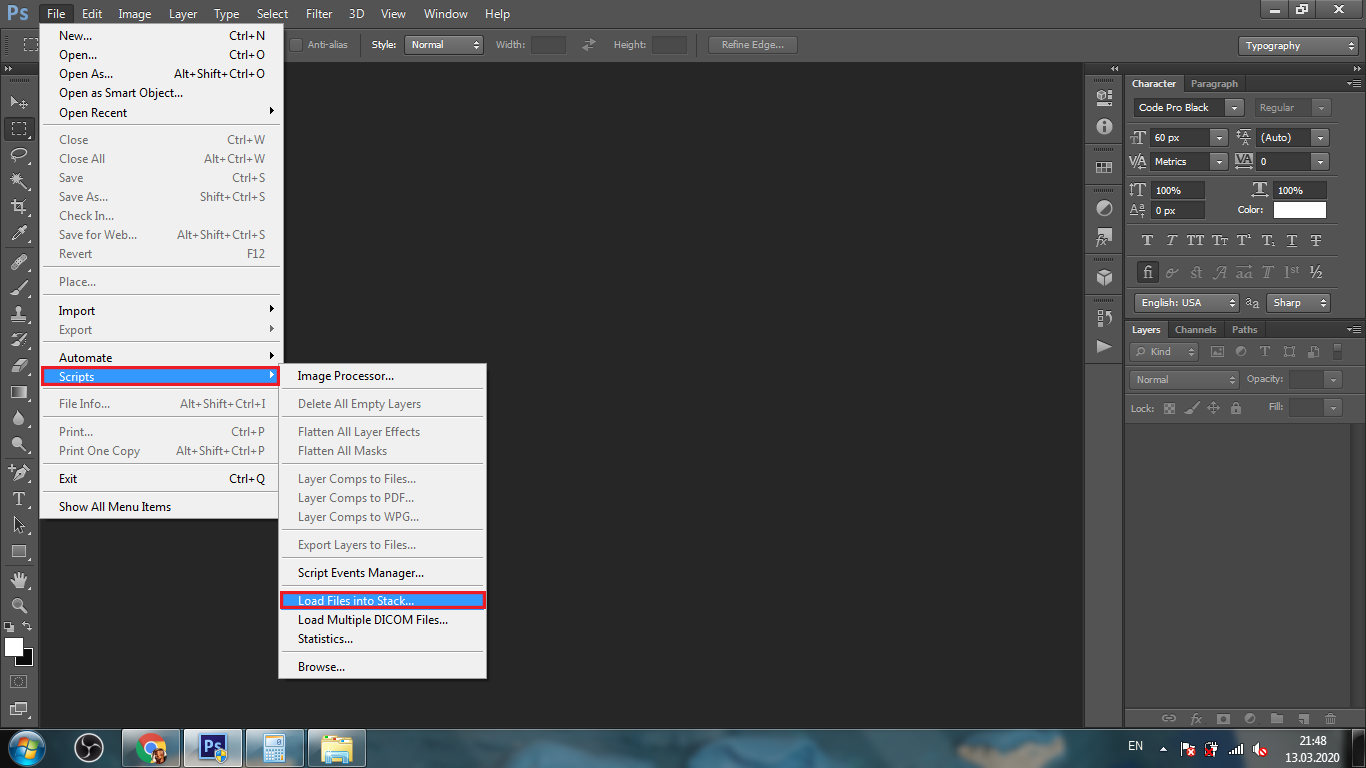This screenshot has width=1366, height=768.
Task: Select the Pen tool
Action: tap(19, 472)
